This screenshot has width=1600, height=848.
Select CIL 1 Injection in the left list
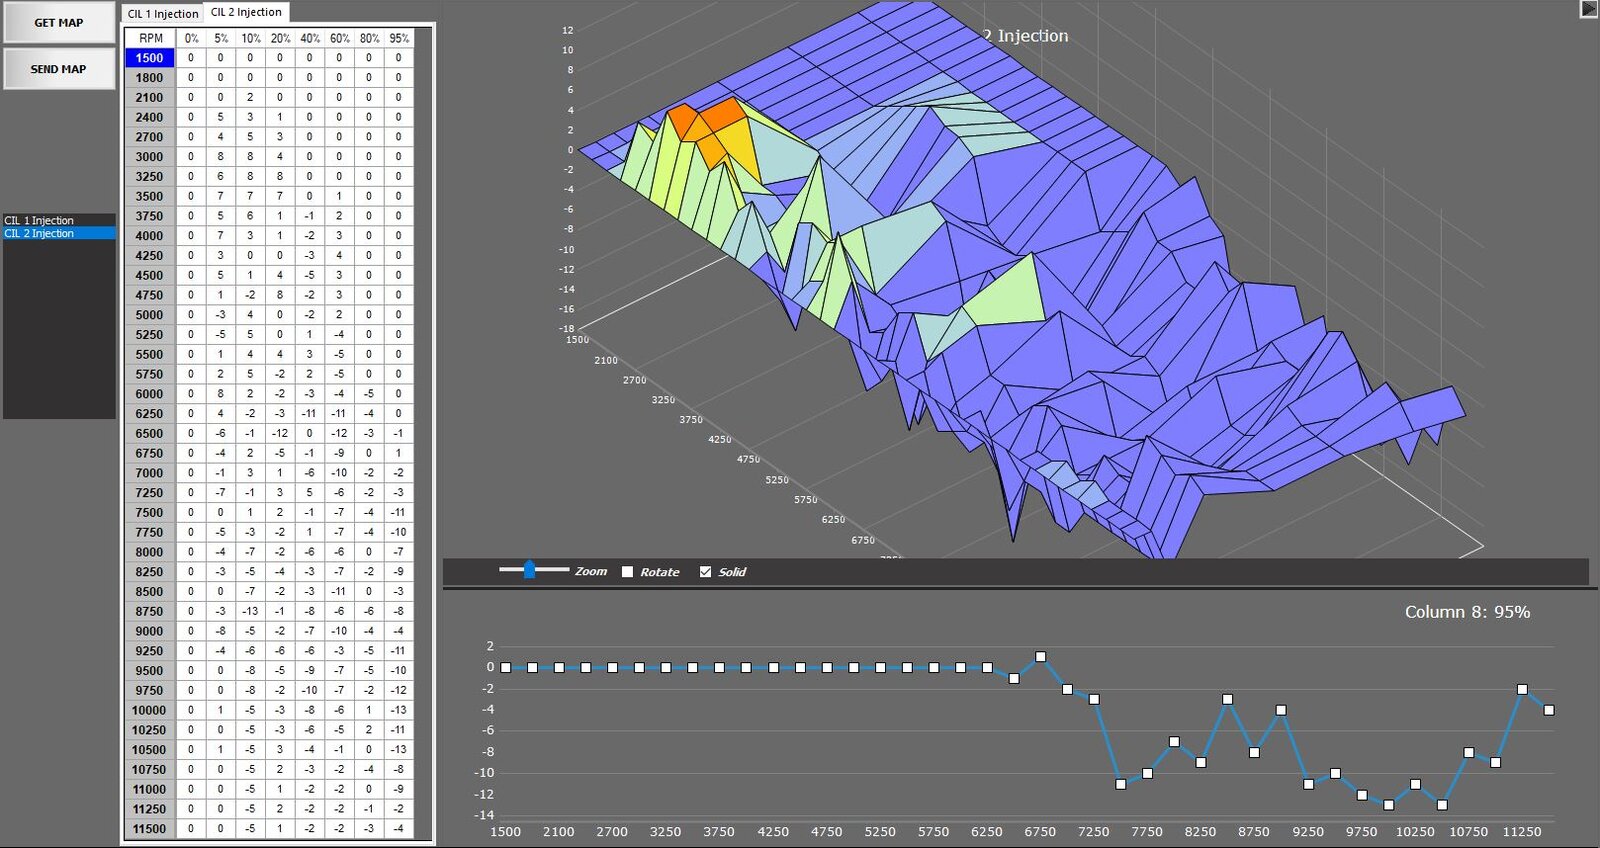click(x=40, y=220)
